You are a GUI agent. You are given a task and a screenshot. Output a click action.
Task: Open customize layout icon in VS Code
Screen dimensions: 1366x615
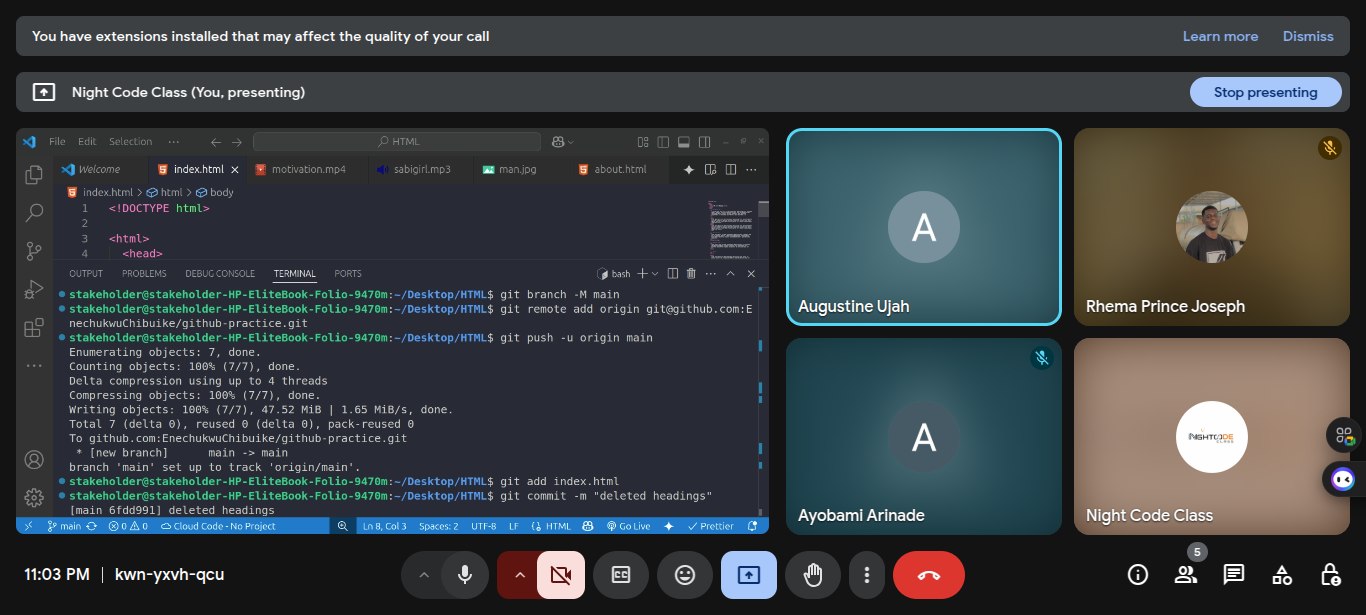point(644,142)
